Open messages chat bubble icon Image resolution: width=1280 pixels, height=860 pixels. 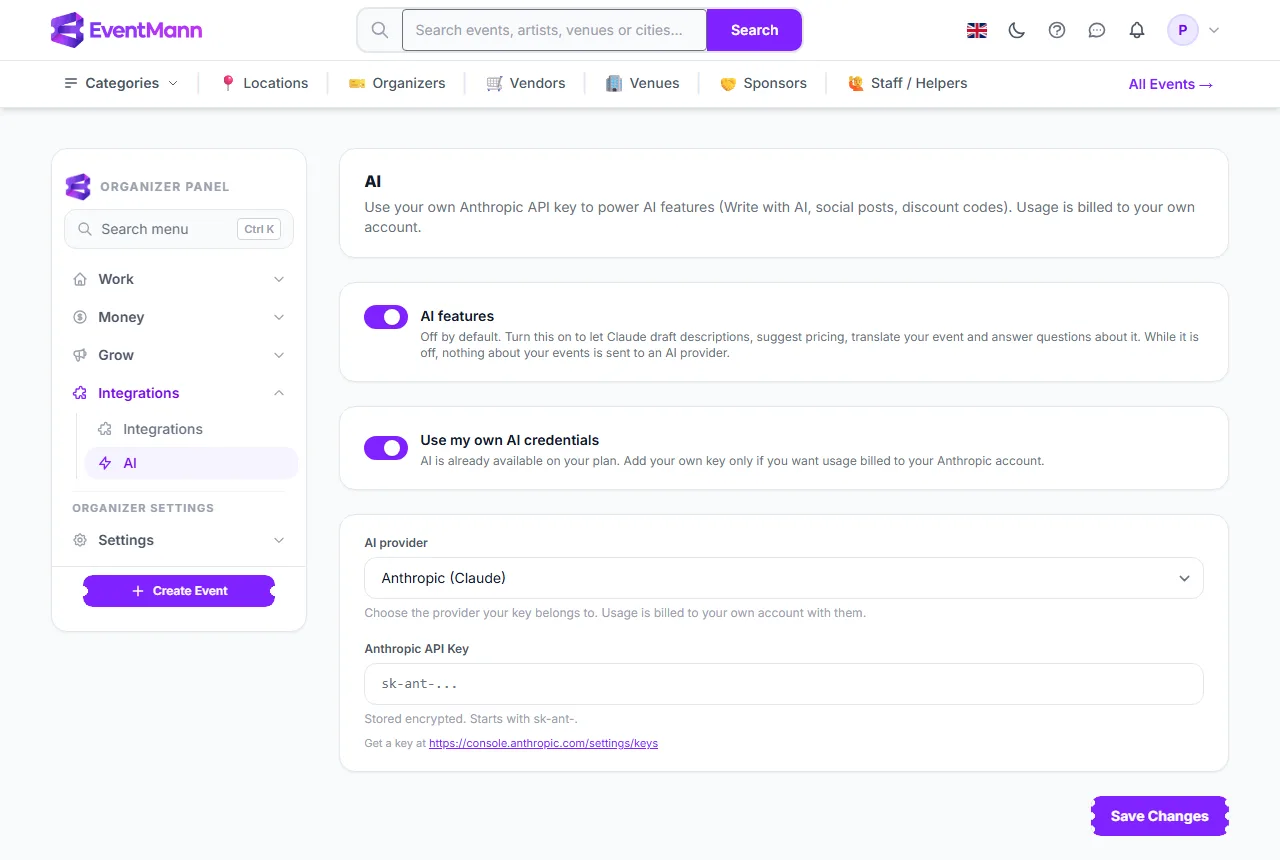pos(1097,30)
